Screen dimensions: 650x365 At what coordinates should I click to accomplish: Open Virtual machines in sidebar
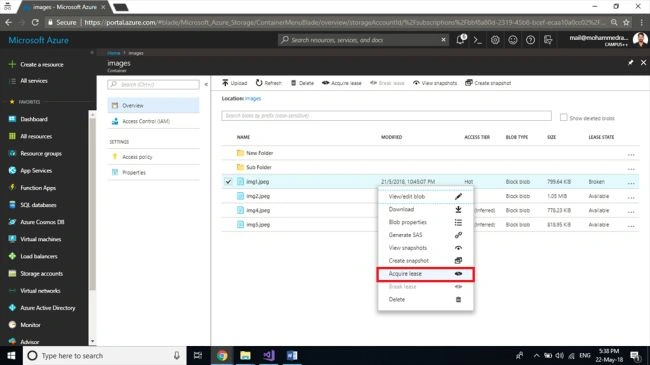(41, 239)
